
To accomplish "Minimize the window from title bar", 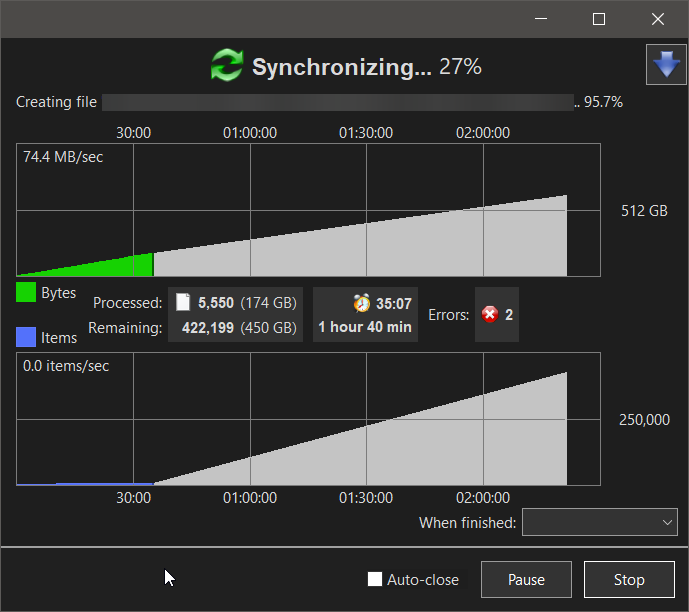I will point(541,19).
